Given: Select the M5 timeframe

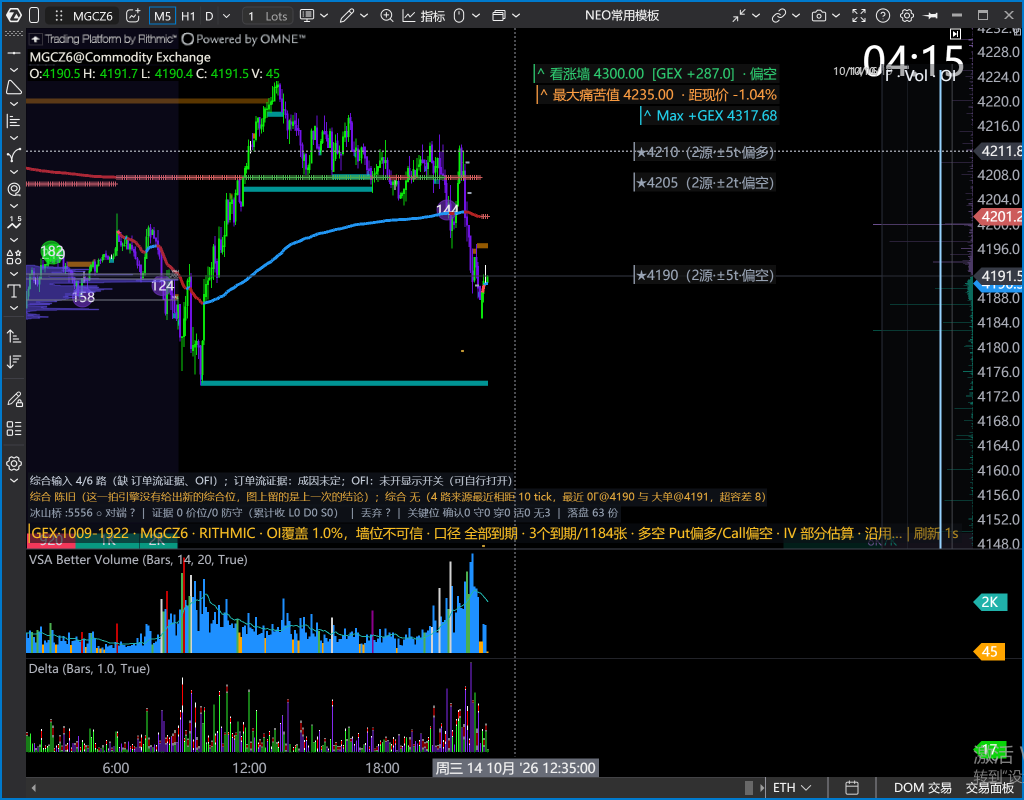Looking at the screenshot, I should (x=162, y=16).
